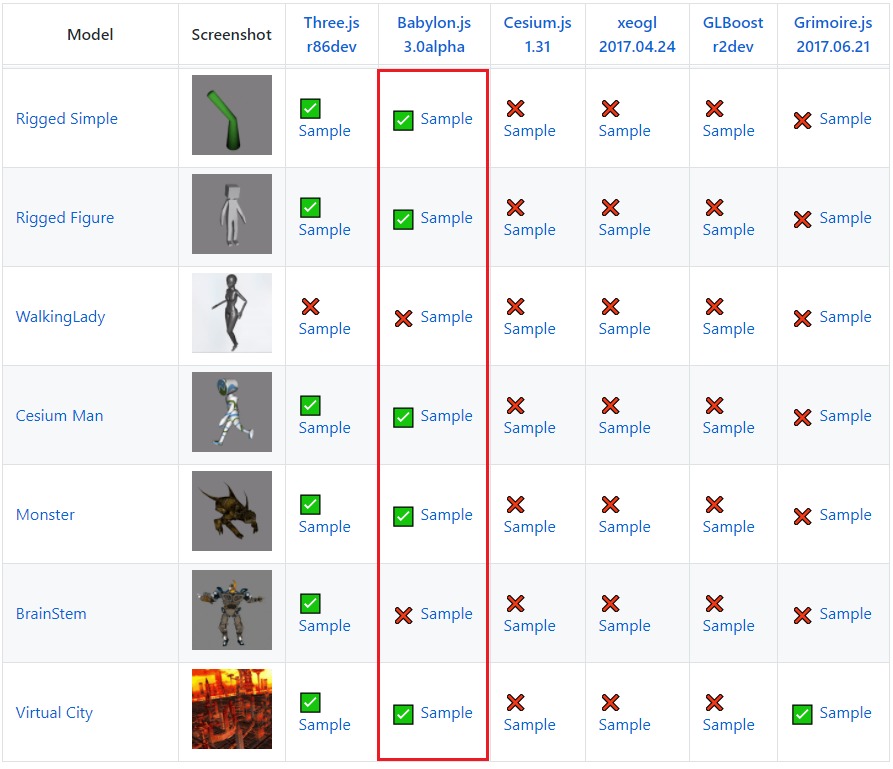Click the red X in Three.js WalkingLady cell
This screenshot has width=893, height=769.
pyautogui.click(x=310, y=307)
